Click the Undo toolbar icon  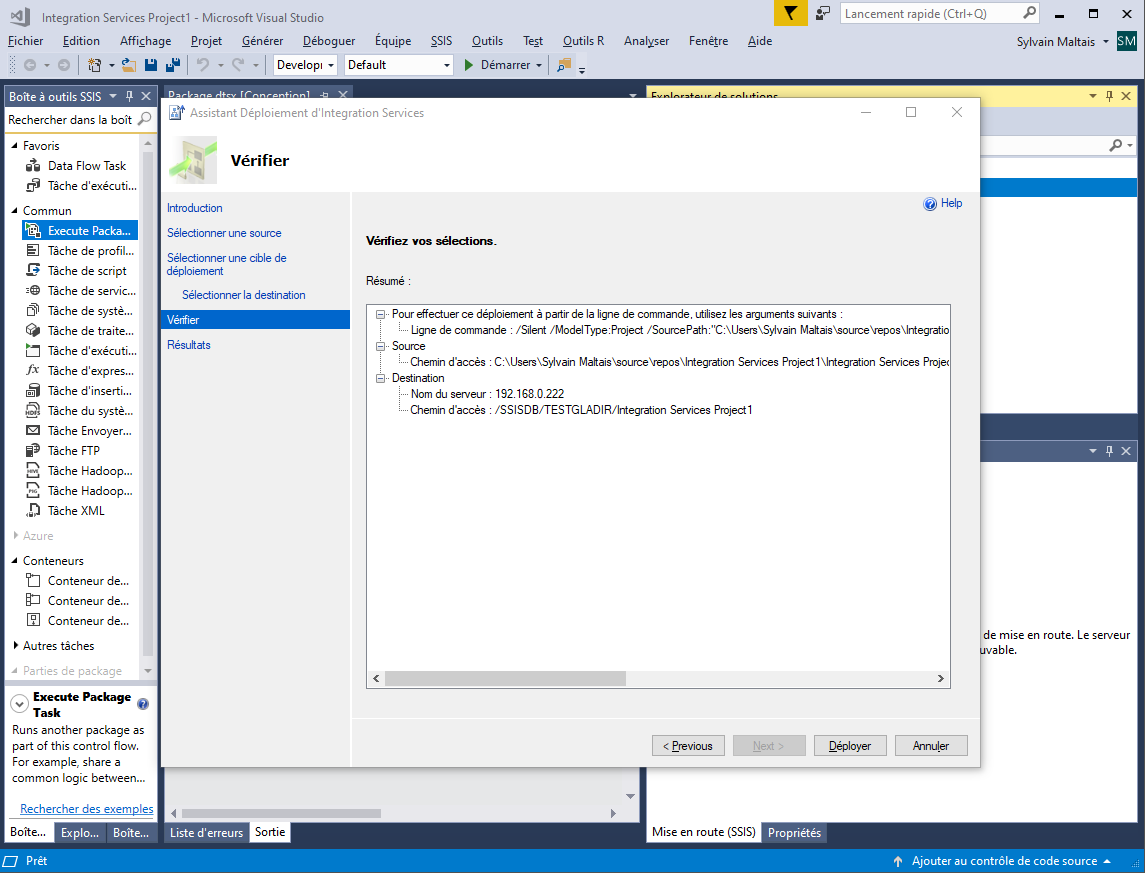click(203, 65)
